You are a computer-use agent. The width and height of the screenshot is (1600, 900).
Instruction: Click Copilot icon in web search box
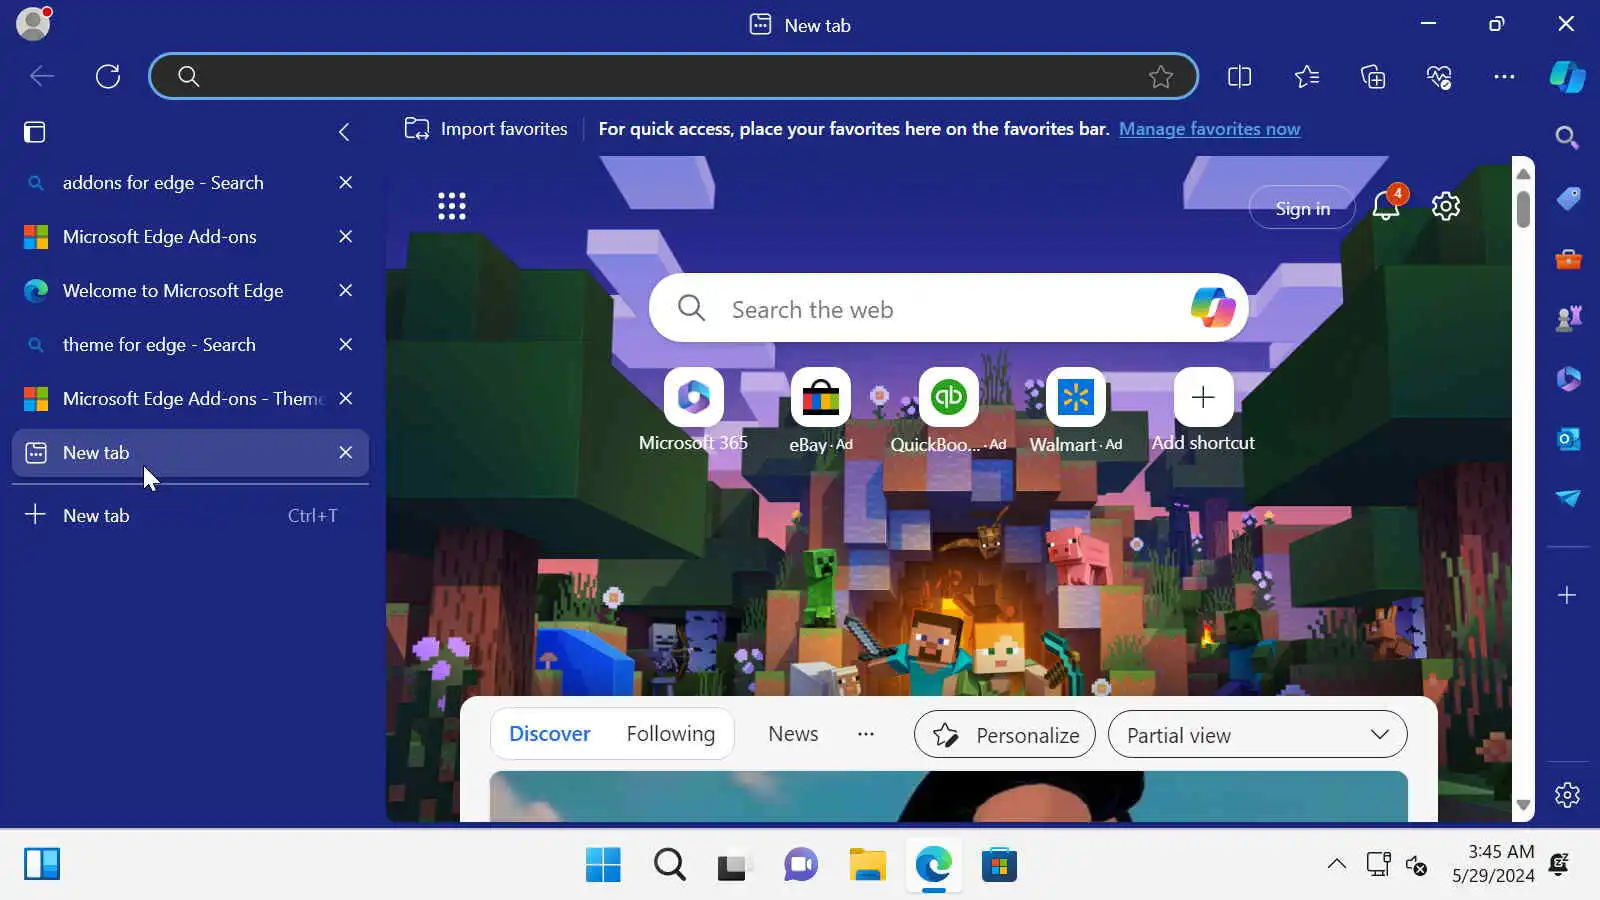(x=1212, y=308)
